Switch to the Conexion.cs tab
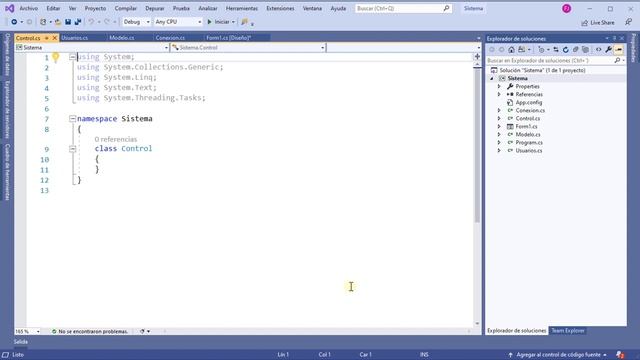Image resolution: width=640 pixels, height=360 pixels. (x=170, y=38)
